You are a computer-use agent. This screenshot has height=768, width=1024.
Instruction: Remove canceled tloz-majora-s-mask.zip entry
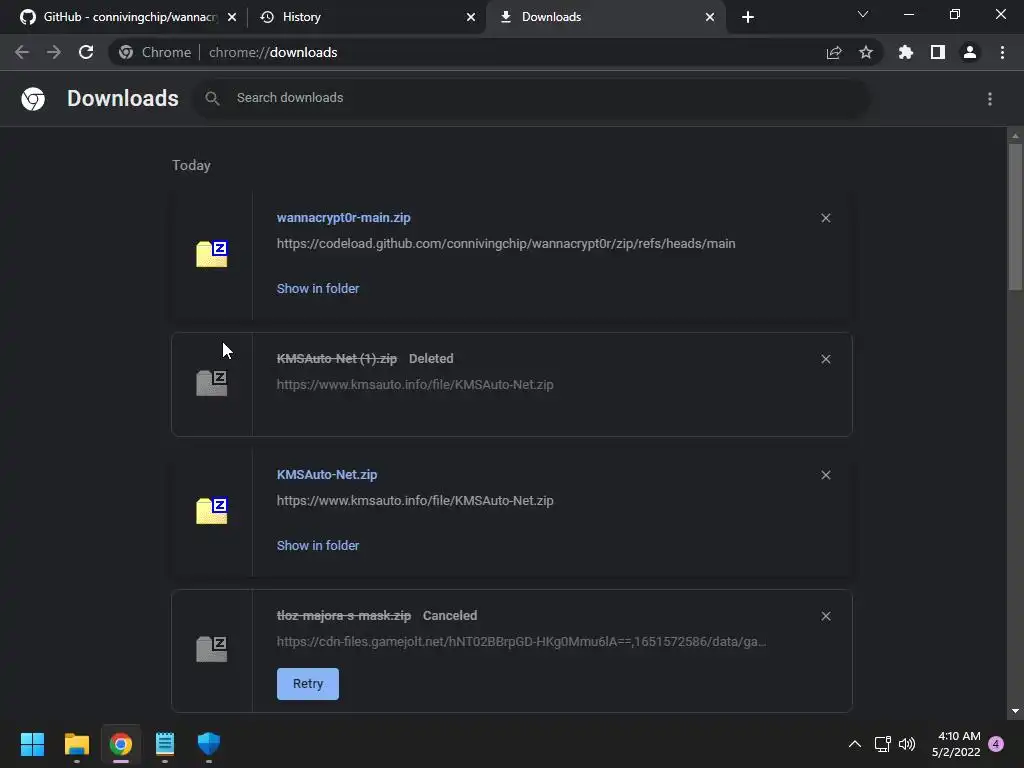coord(825,616)
